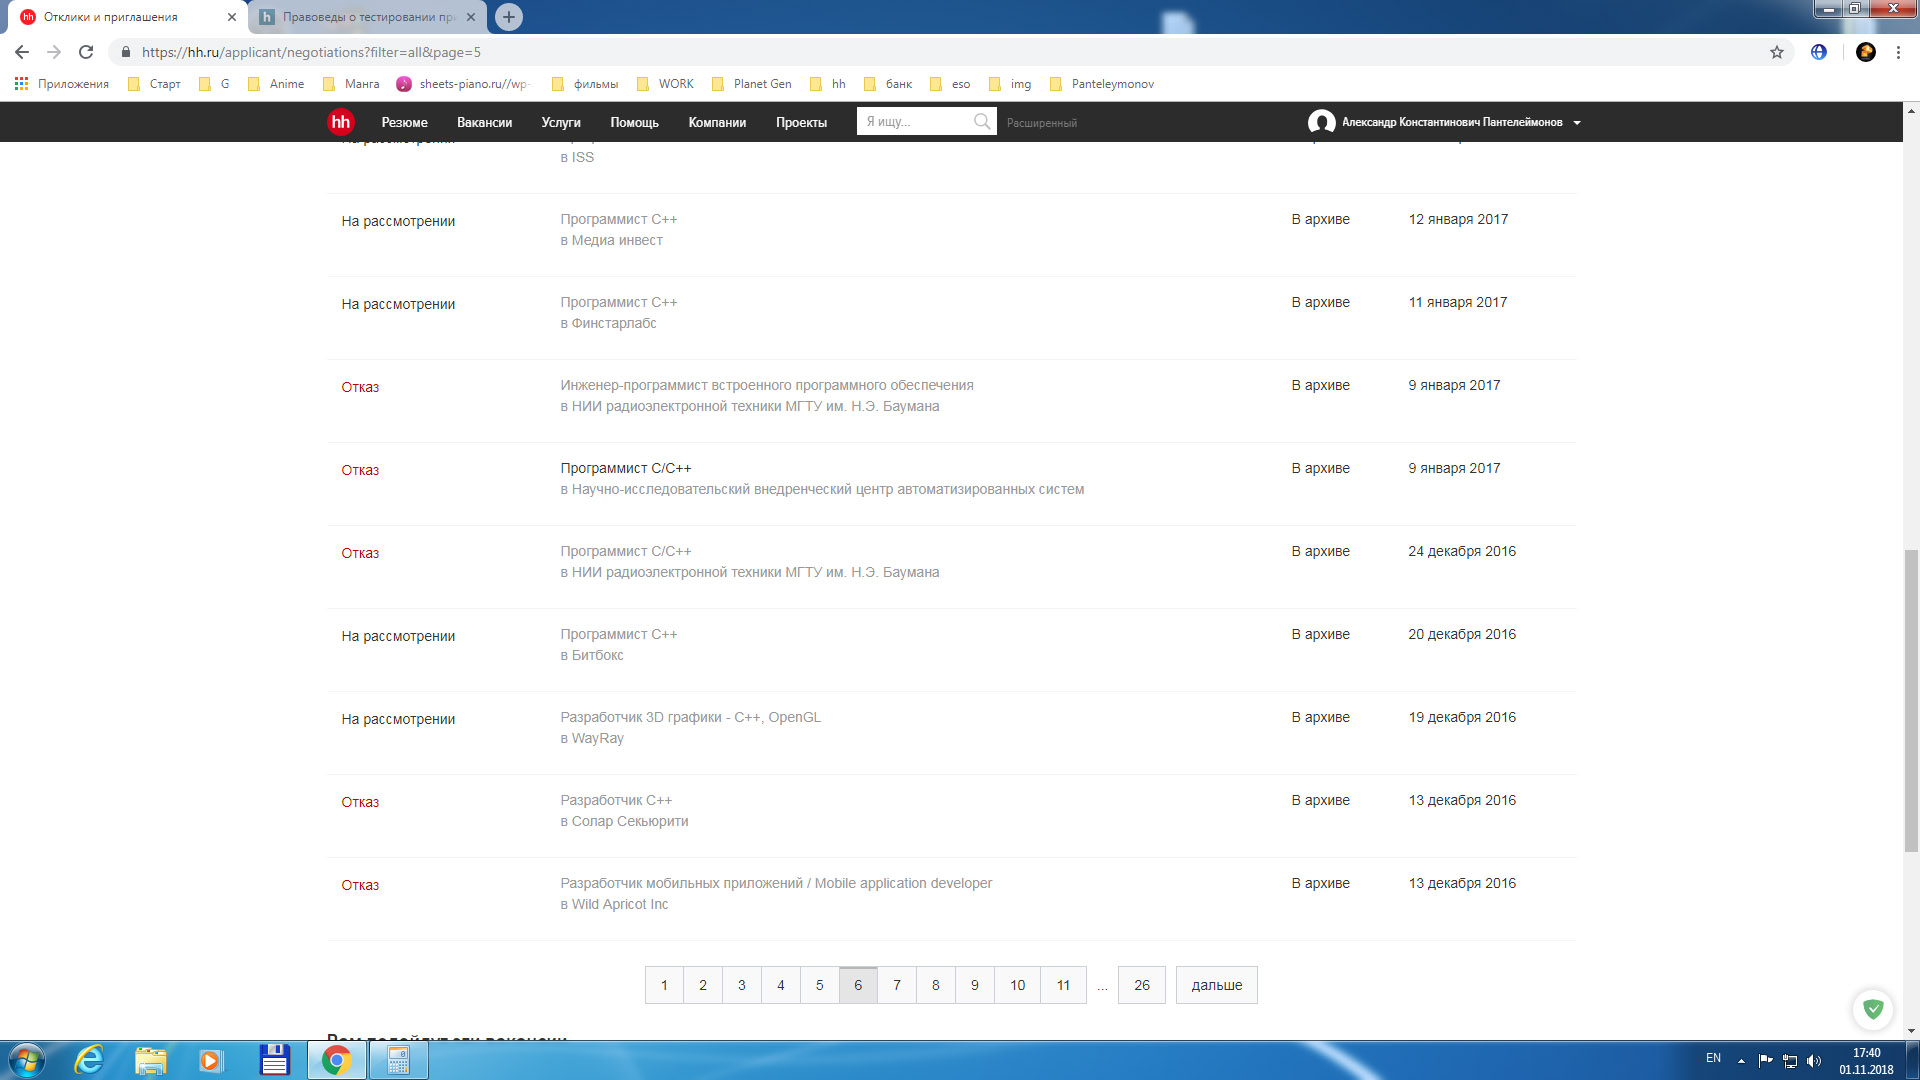Image resolution: width=1920 pixels, height=1080 pixels.
Task: Show hidden system tray icons
Action: (1741, 1061)
